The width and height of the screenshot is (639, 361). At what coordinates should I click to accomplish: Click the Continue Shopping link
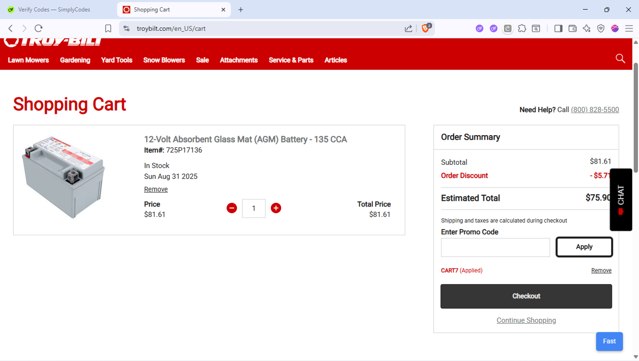coord(526,320)
